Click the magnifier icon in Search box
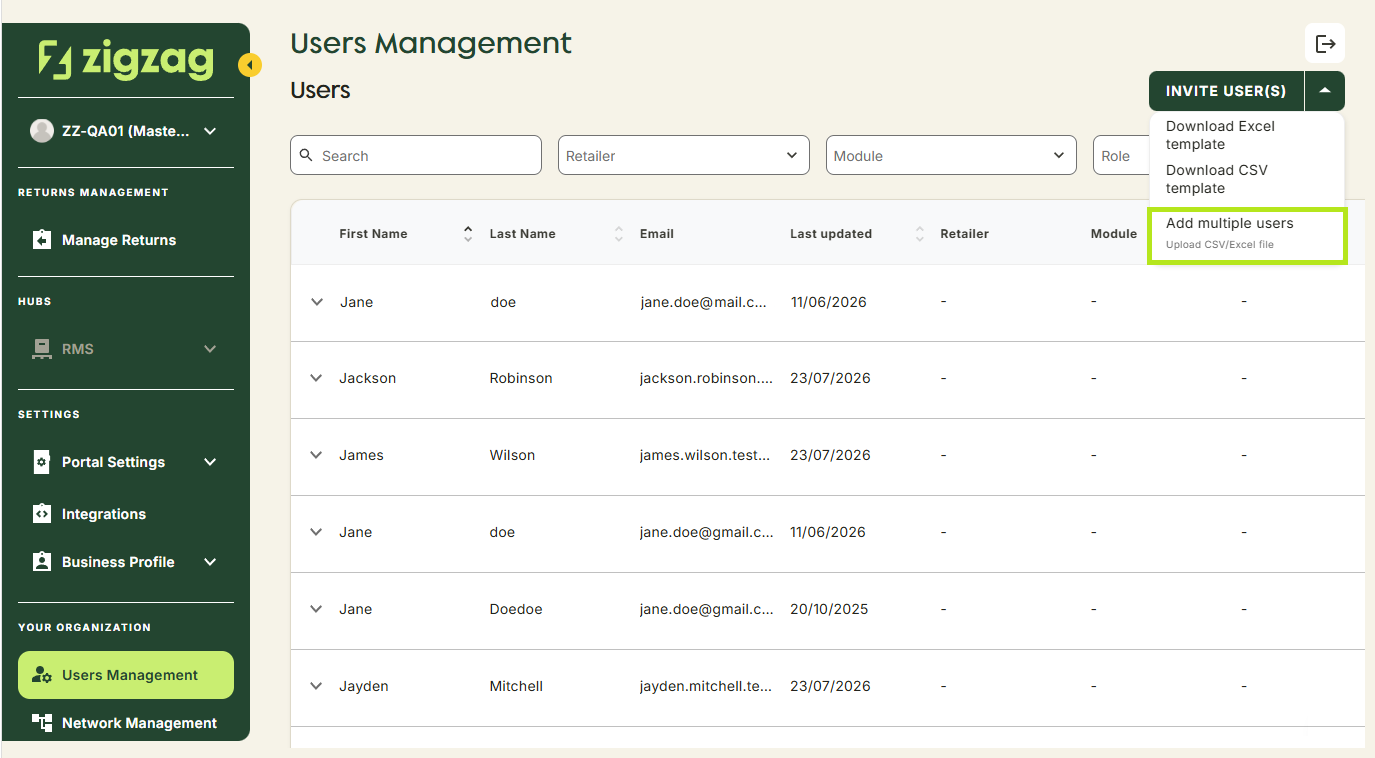 pyautogui.click(x=307, y=156)
